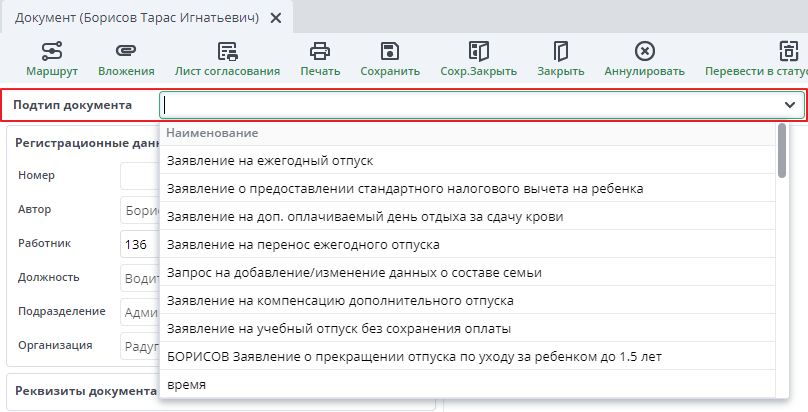The height and width of the screenshot is (412, 808).
Task: Click the Работник field showing 136
Action: click(140, 244)
